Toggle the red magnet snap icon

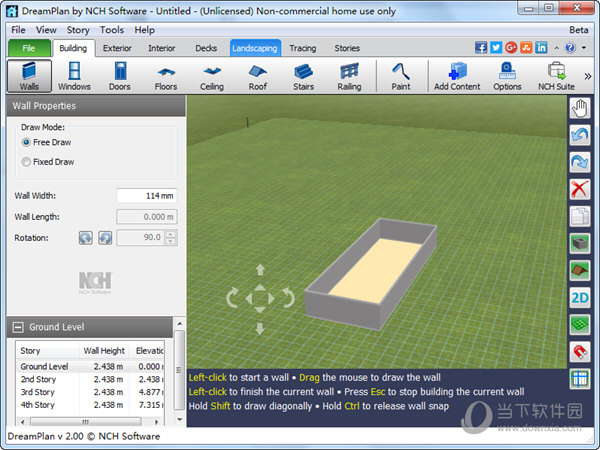580,352
